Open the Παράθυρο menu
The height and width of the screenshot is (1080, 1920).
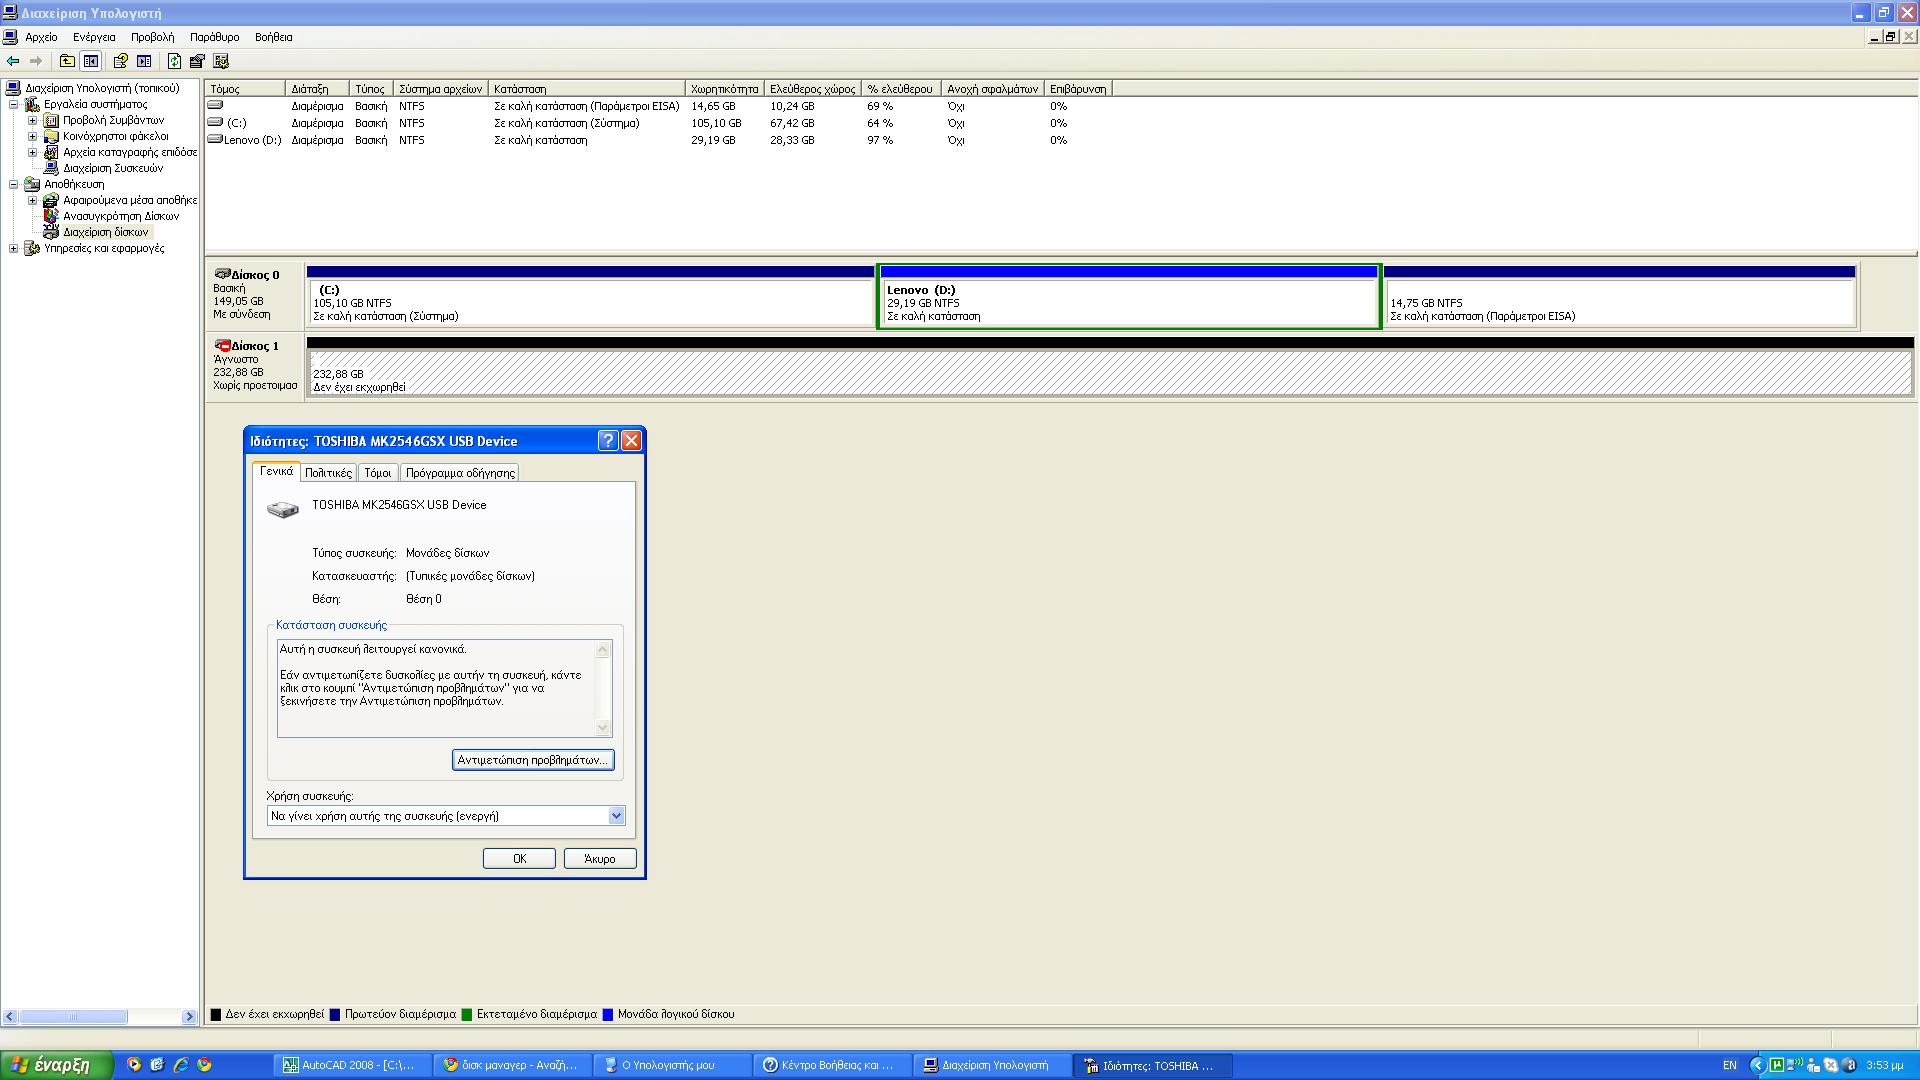pyautogui.click(x=214, y=37)
